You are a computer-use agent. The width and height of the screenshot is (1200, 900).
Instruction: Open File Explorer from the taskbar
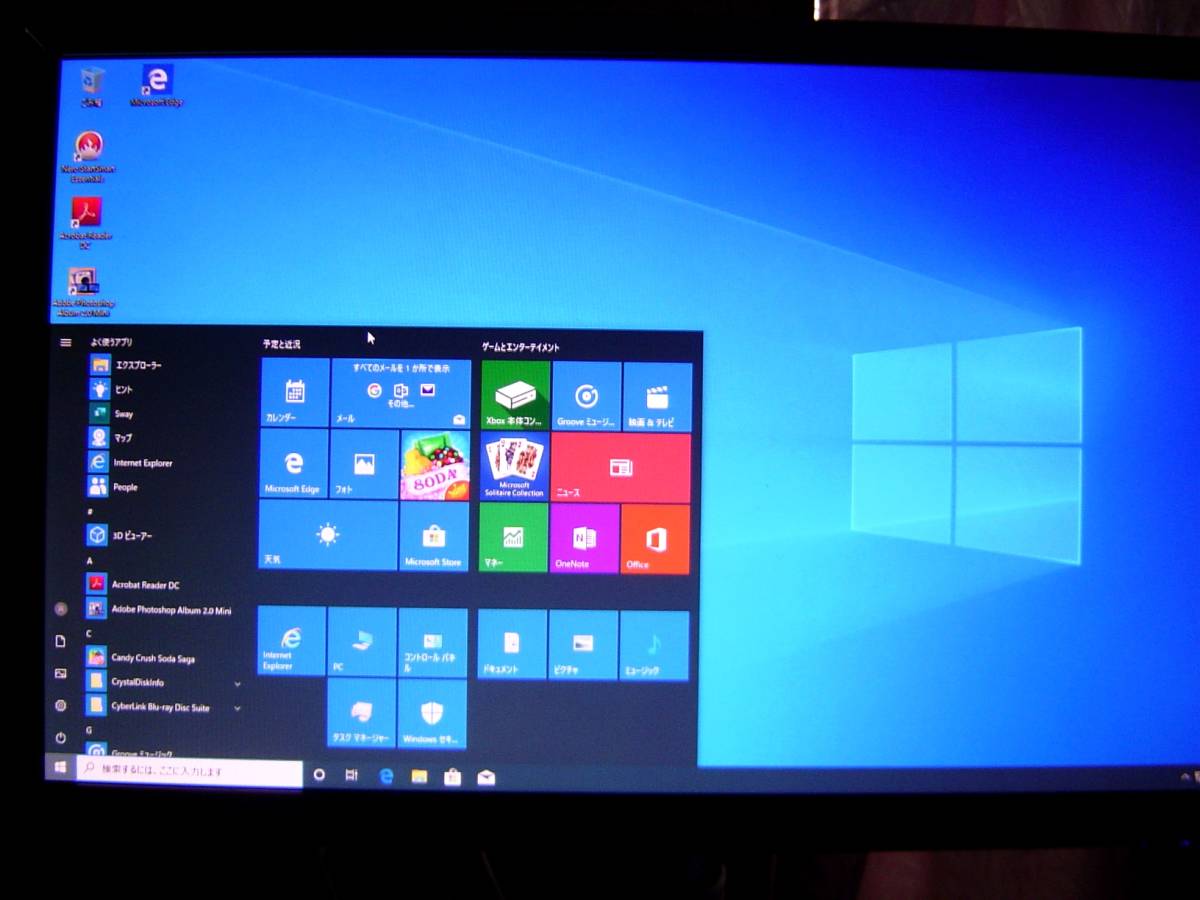[419, 776]
